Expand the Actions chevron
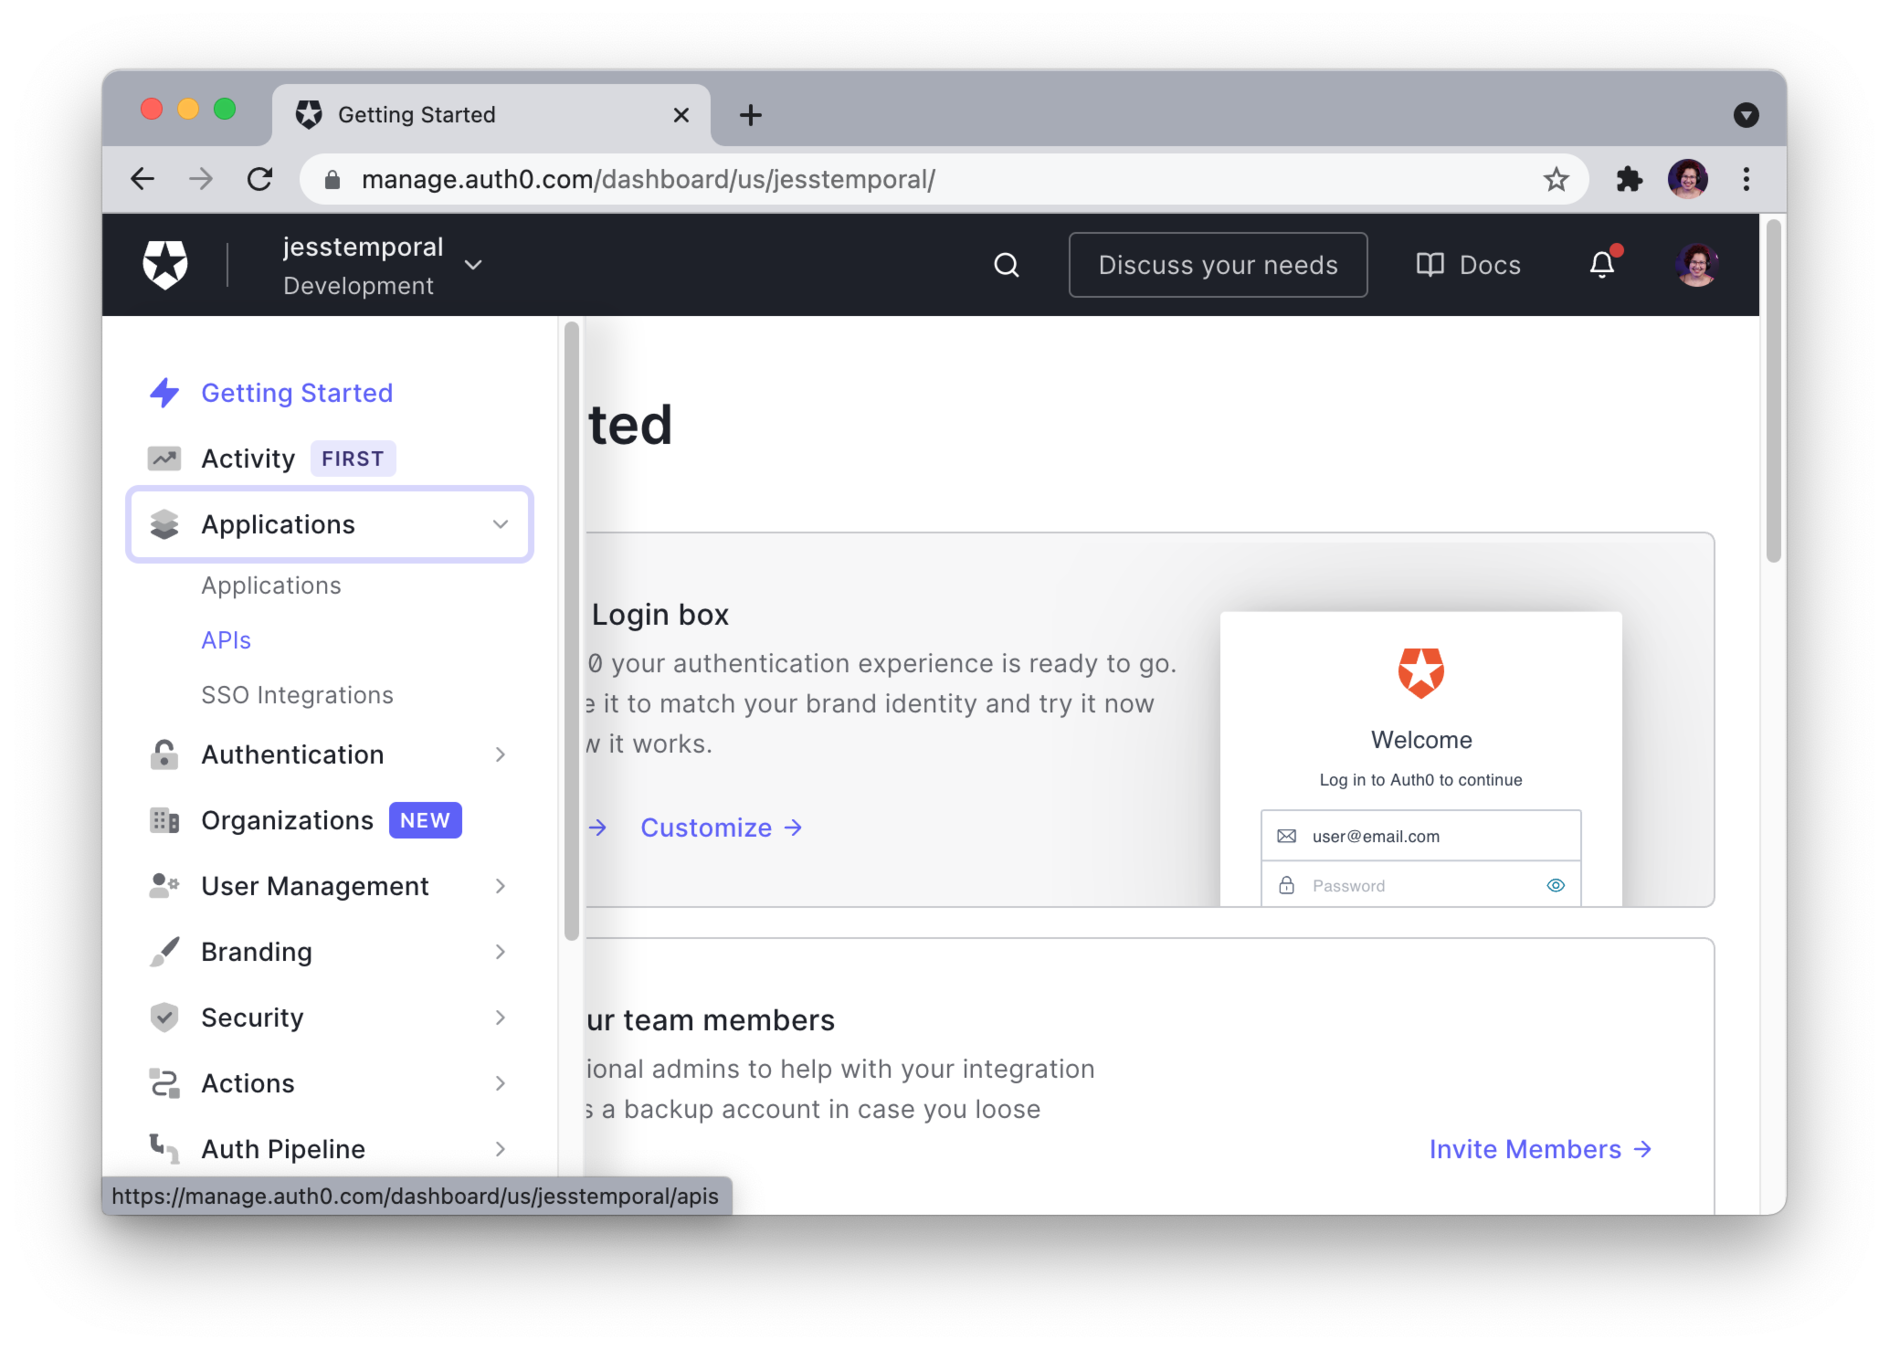 tap(500, 1083)
